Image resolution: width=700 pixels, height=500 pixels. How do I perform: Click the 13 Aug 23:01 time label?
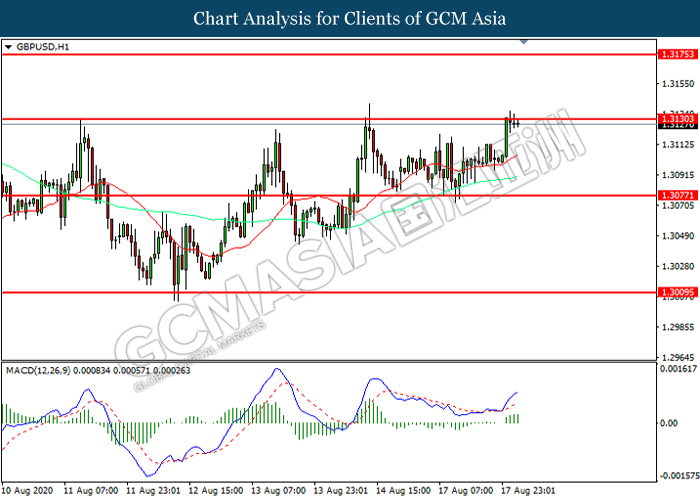341,491
